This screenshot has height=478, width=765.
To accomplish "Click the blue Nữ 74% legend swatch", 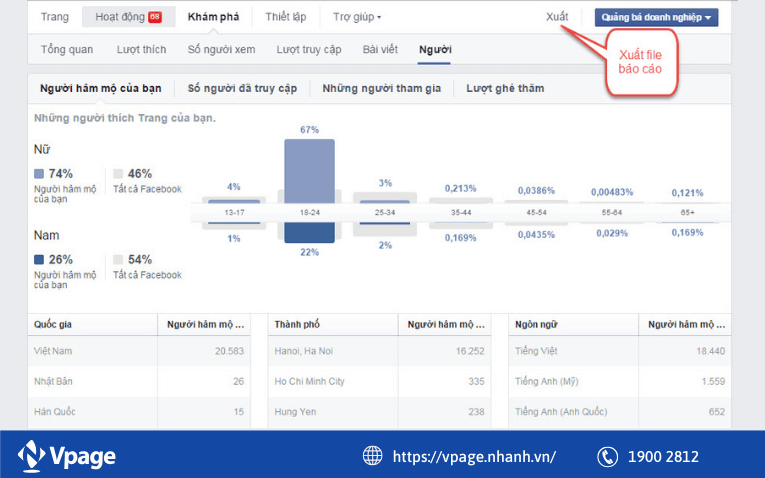I will coord(39,173).
